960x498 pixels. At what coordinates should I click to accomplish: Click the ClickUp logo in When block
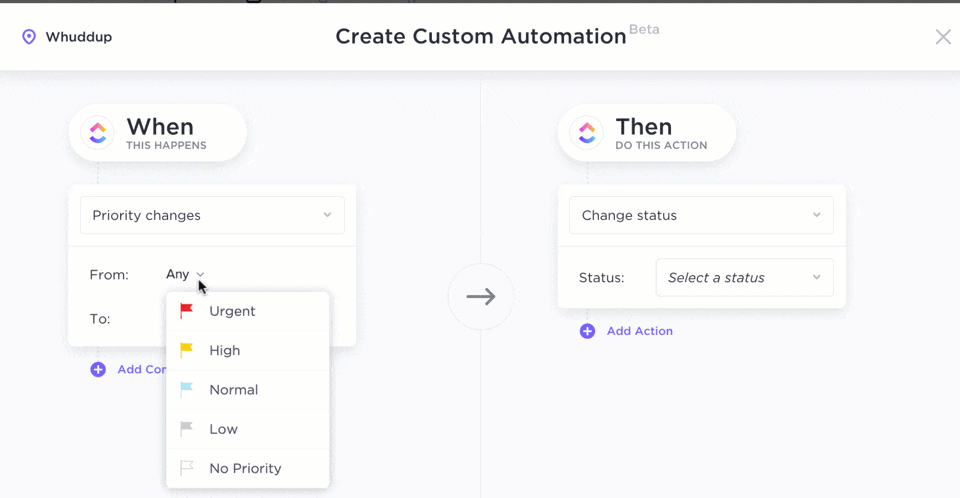(98, 132)
